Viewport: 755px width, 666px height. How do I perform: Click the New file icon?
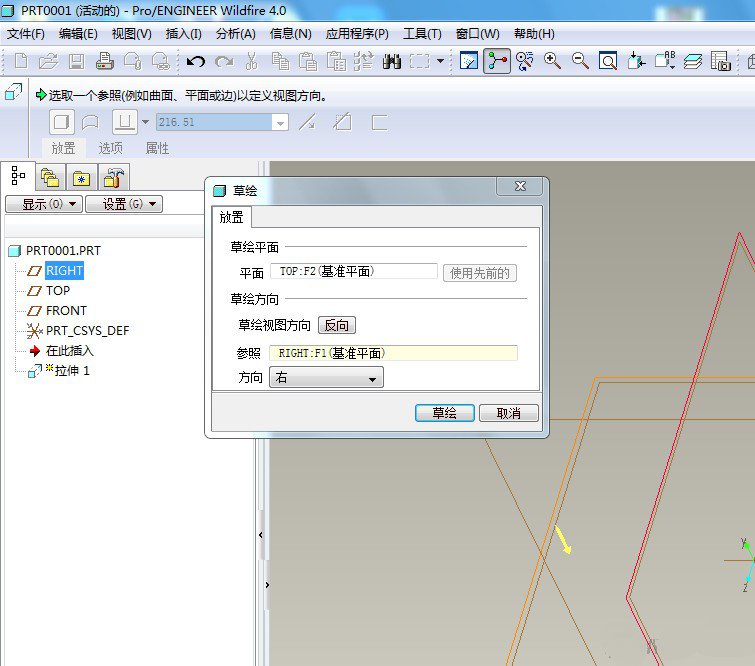click(21, 61)
